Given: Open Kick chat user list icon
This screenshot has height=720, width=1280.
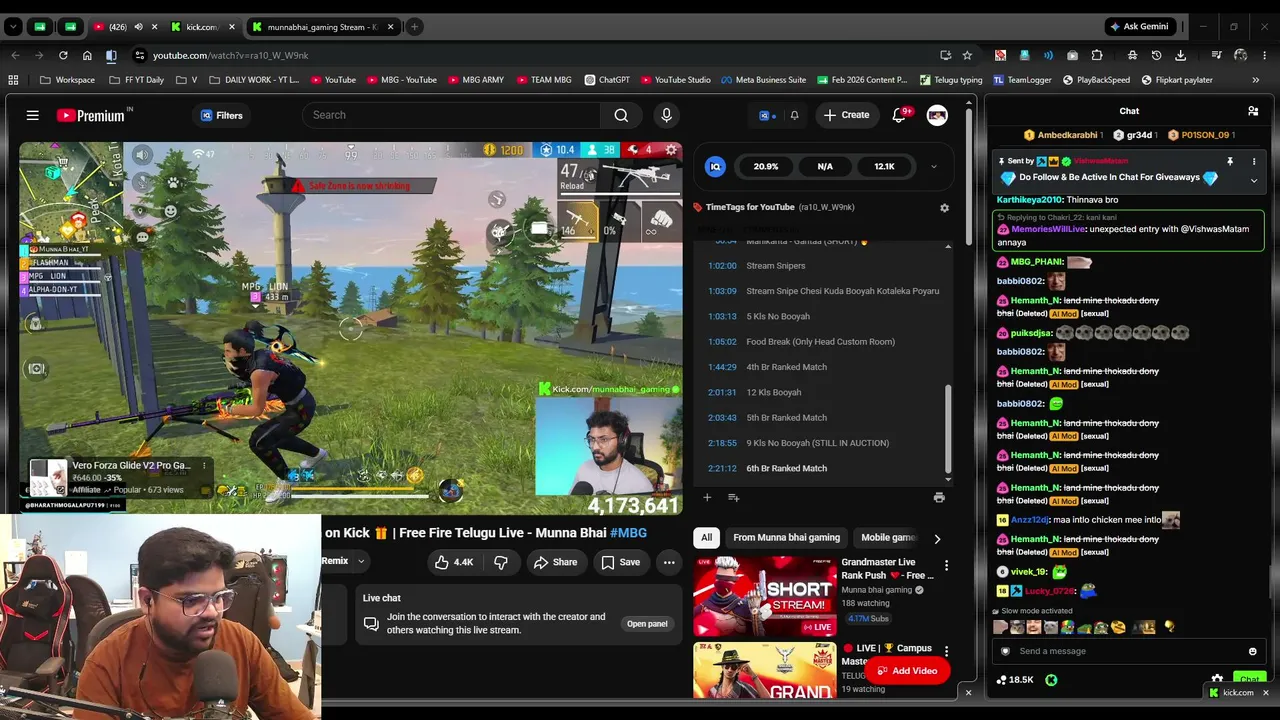Looking at the screenshot, I should [1253, 111].
